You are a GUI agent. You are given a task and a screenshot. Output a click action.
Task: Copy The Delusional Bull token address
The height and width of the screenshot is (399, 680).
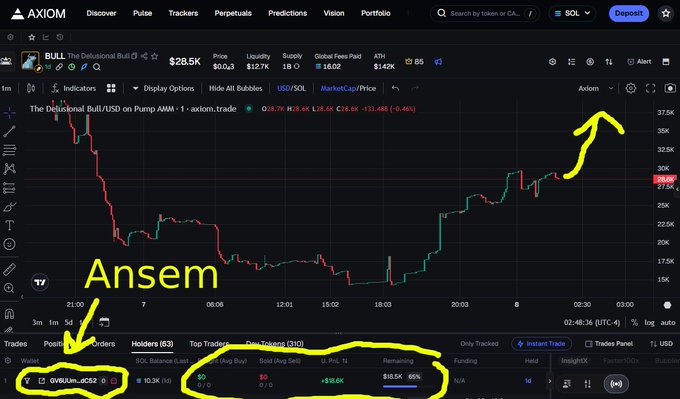click(x=134, y=56)
